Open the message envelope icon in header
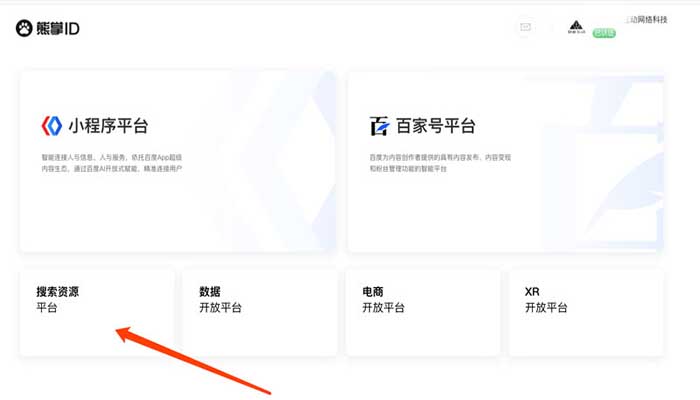This screenshot has width=700, height=400. tap(525, 27)
